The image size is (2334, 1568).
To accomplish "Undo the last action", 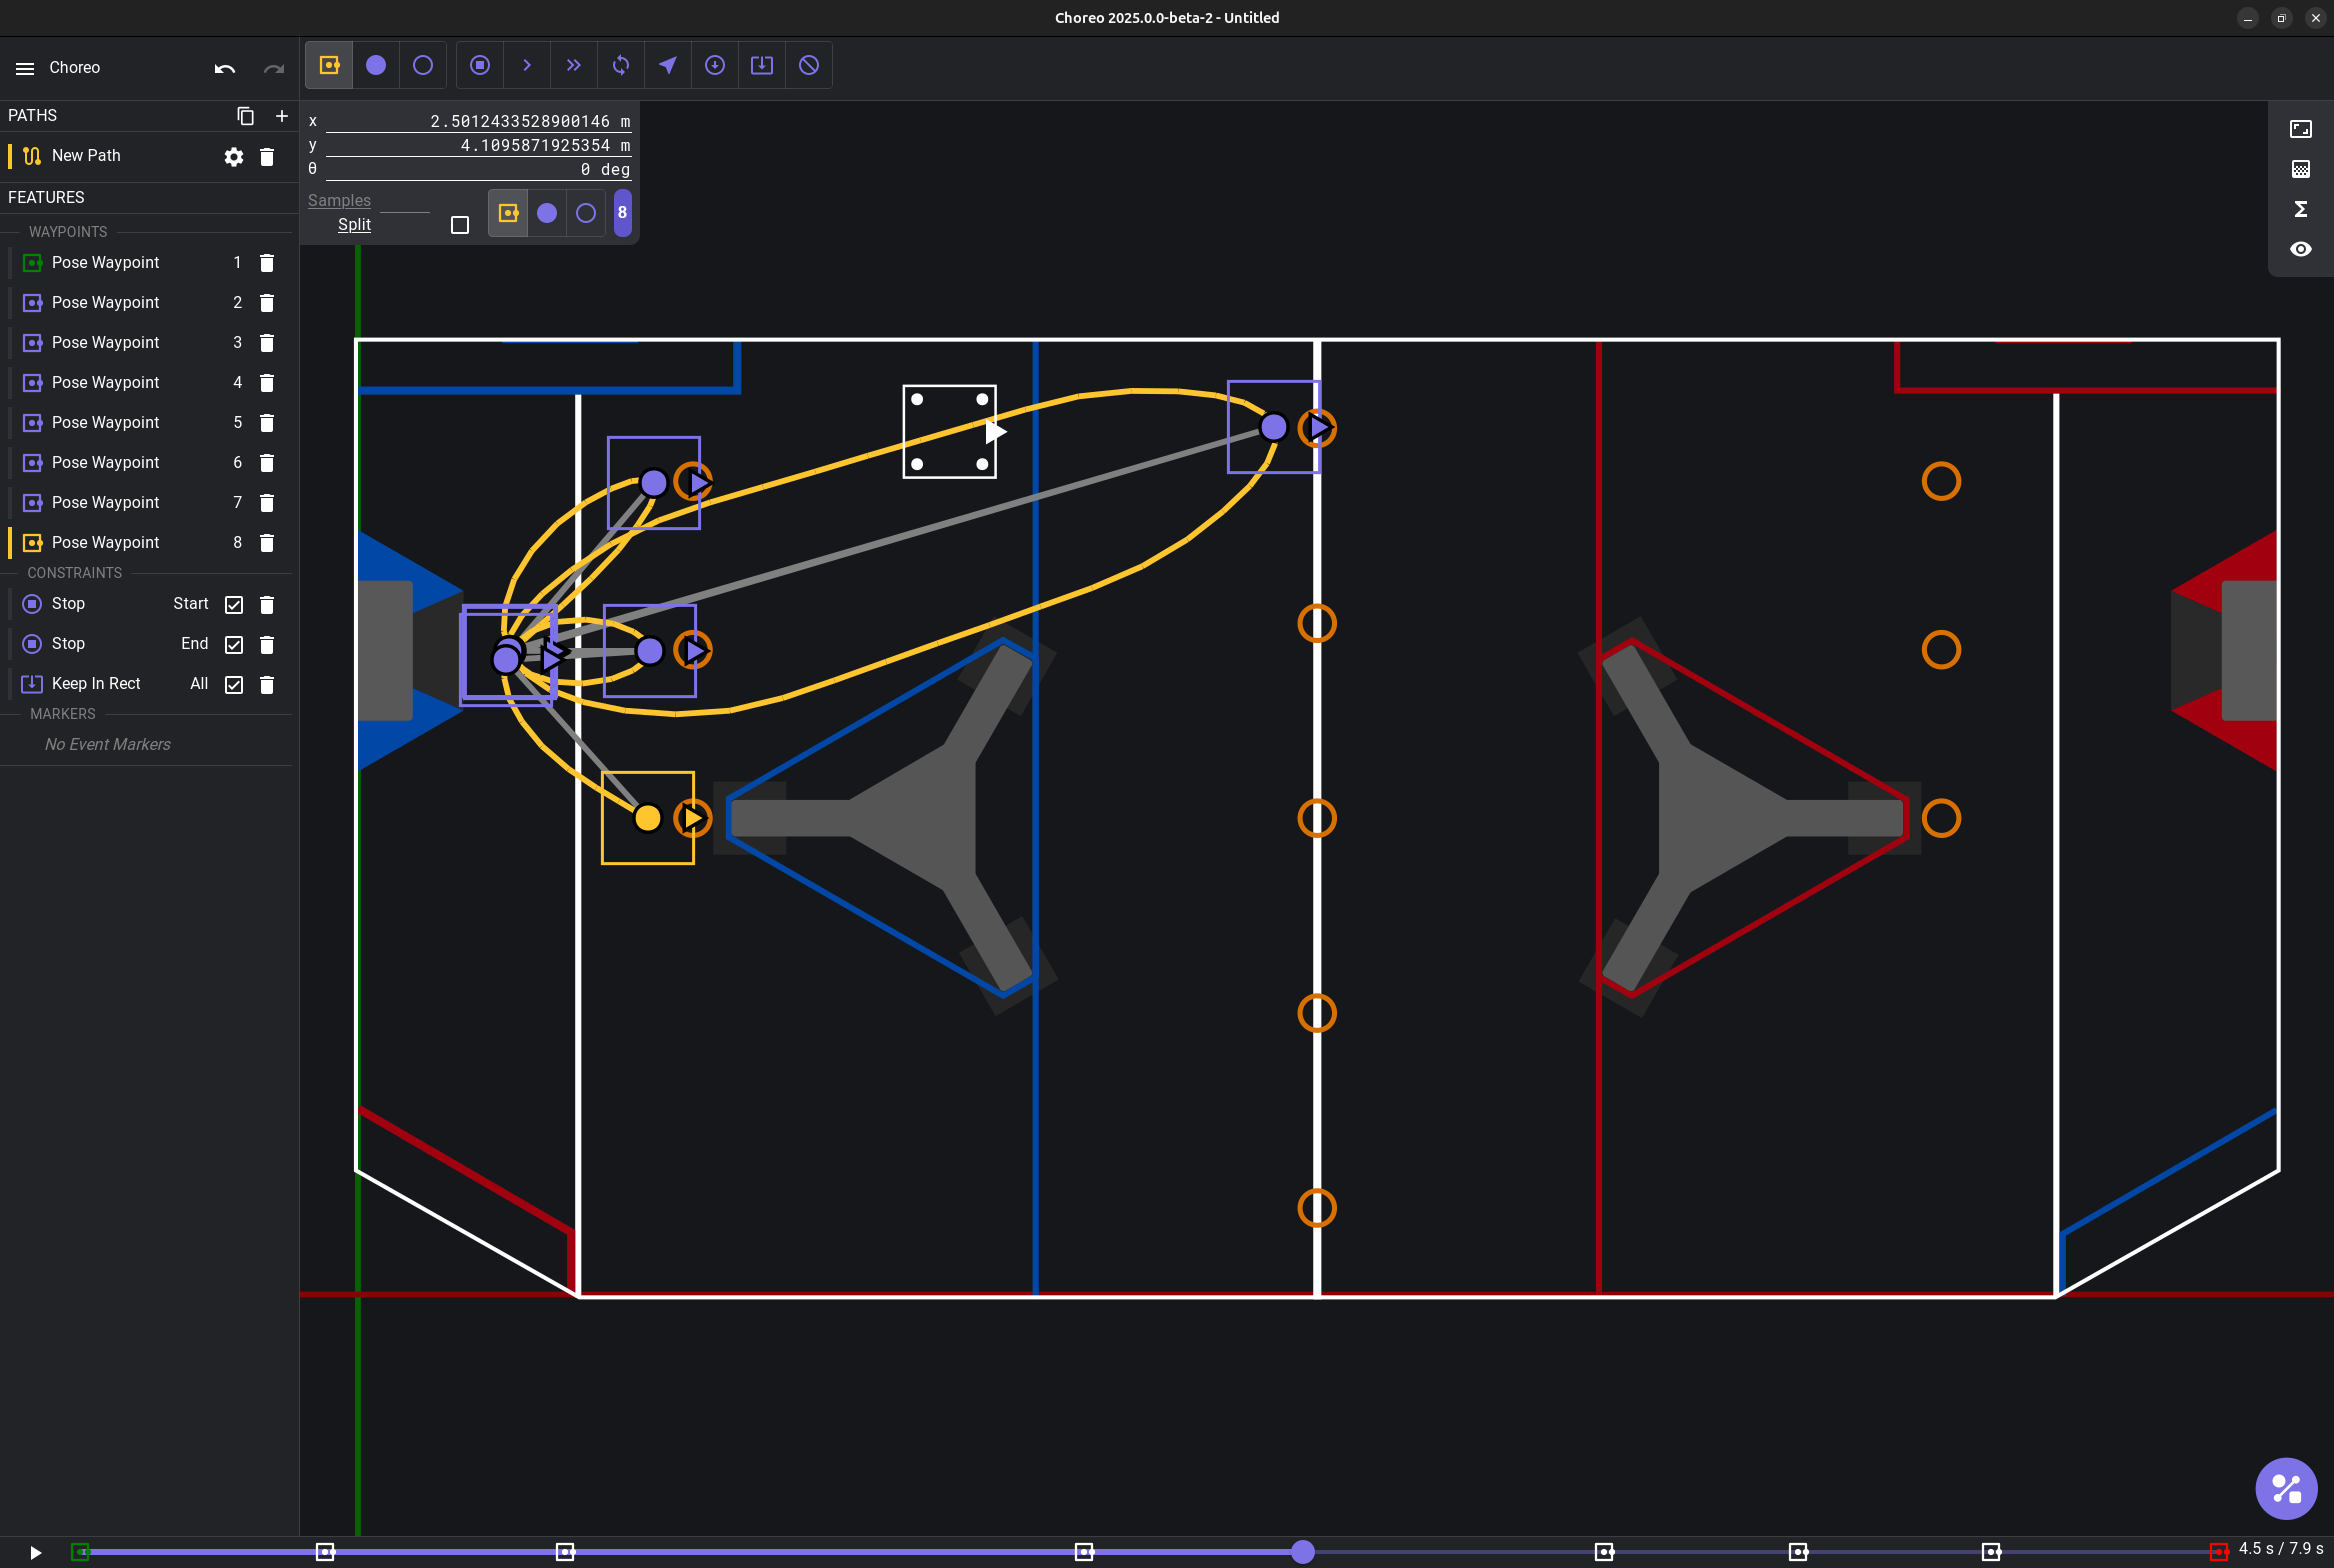I will [224, 67].
